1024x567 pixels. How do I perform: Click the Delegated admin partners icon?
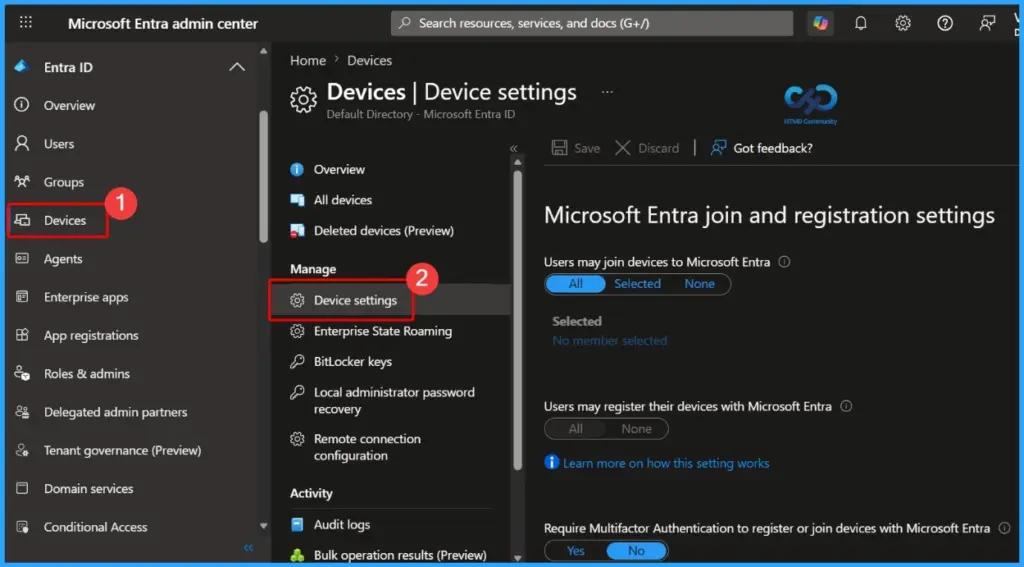point(22,412)
